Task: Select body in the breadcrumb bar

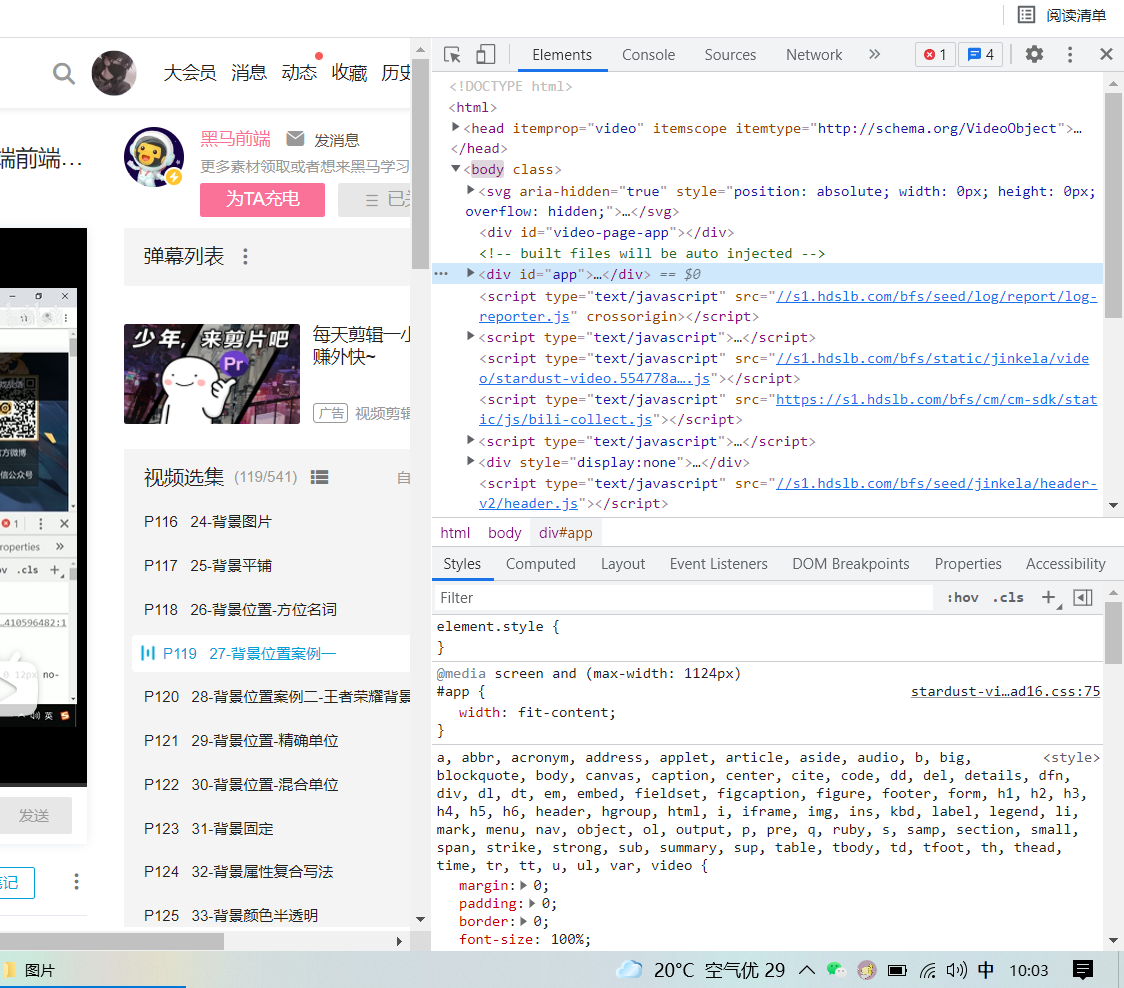Action: click(505, 533)
